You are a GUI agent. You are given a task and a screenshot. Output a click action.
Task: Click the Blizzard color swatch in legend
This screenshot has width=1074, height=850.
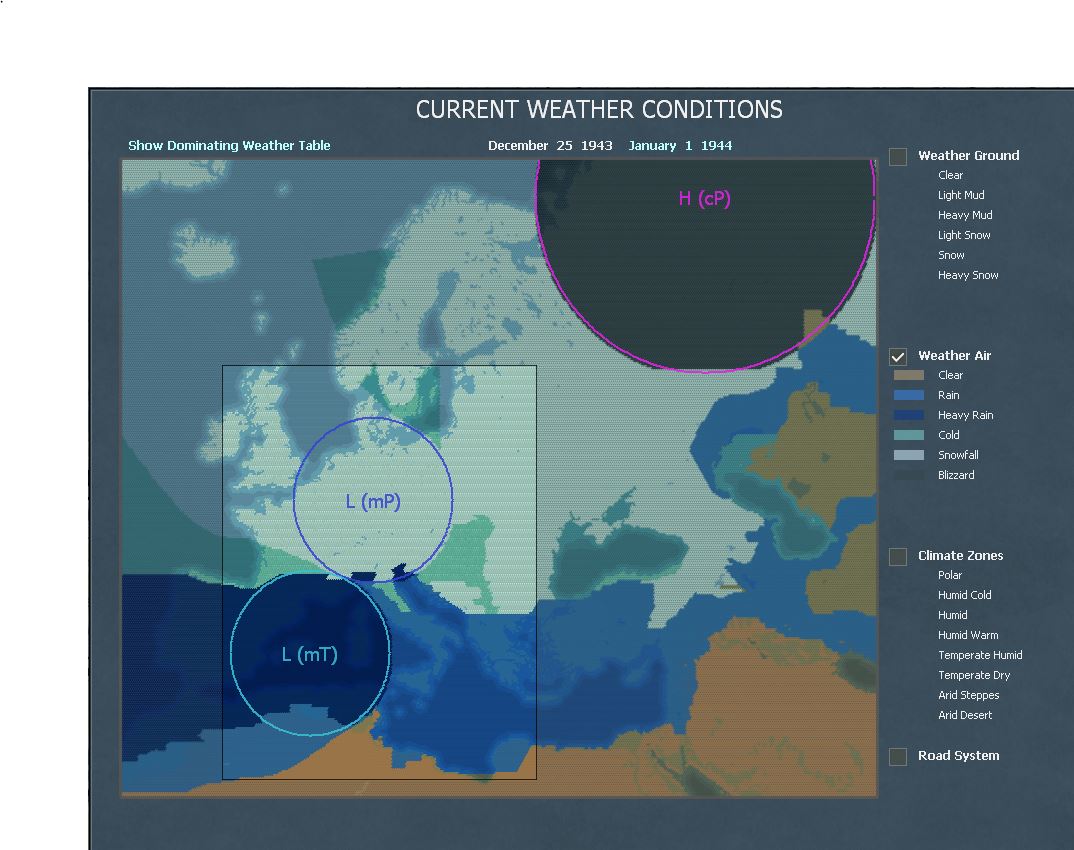pos(909,475)
